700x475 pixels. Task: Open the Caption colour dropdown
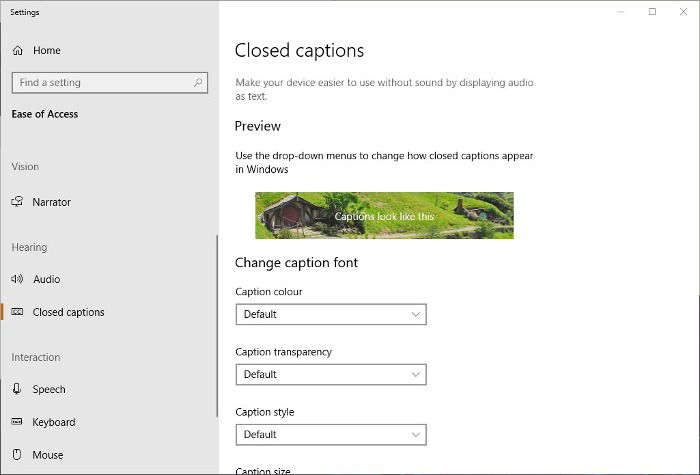click(331, 314)
